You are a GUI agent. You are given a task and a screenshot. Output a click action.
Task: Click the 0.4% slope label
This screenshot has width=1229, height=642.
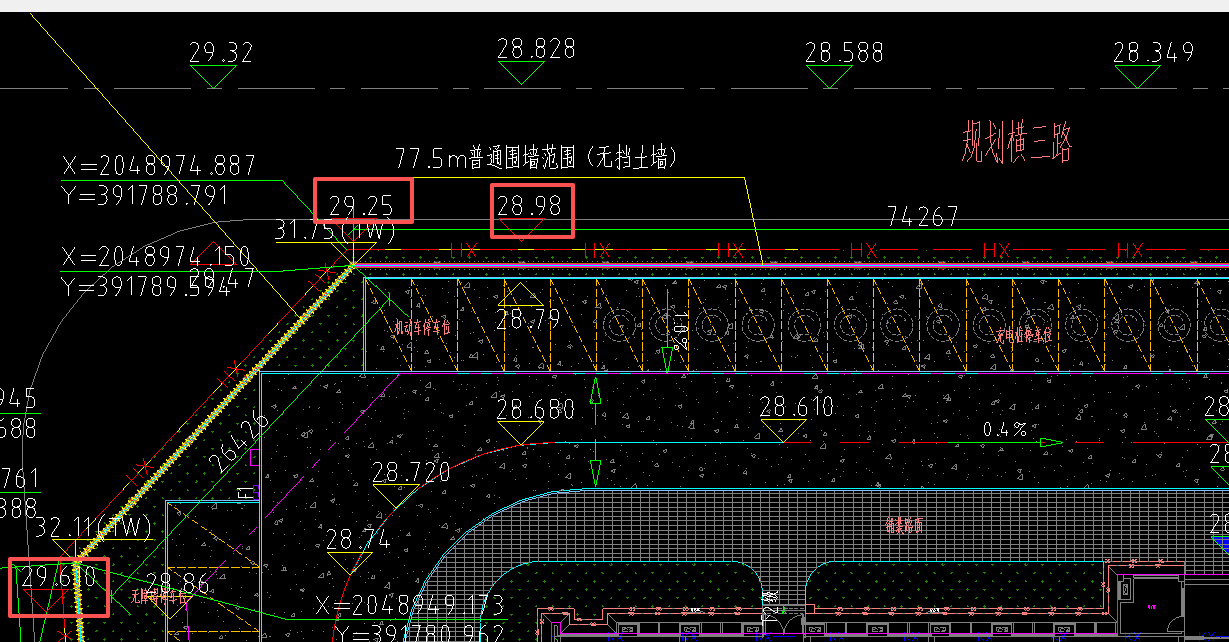1004,429
